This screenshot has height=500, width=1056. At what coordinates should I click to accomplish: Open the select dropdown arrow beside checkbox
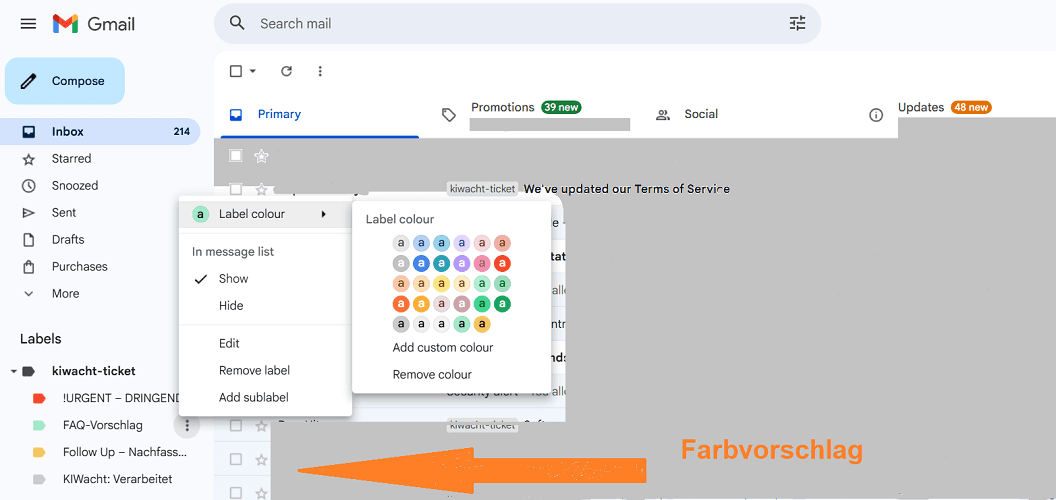click(x=253, y=71)
